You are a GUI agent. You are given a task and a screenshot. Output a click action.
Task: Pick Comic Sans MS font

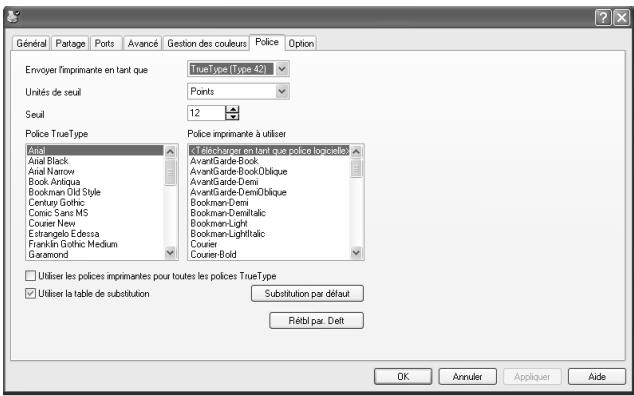[95, 213]
